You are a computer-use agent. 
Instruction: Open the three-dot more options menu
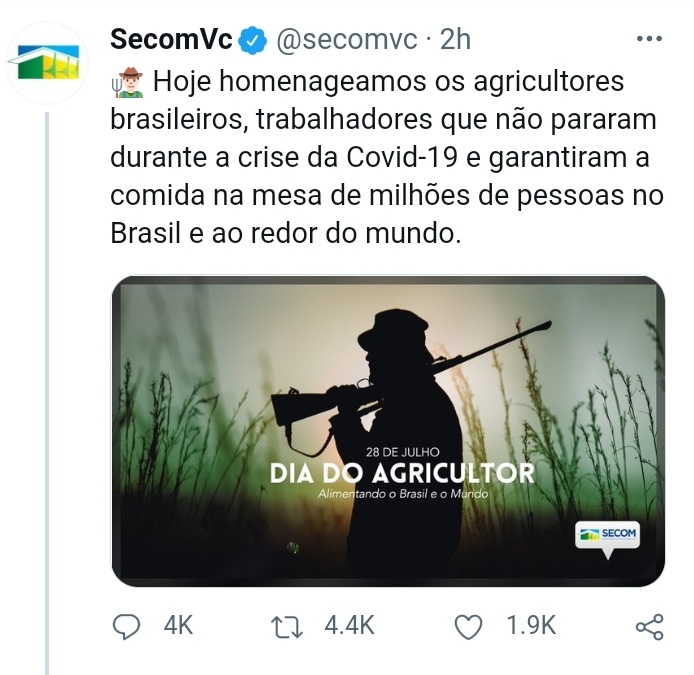tap(649, 39)
